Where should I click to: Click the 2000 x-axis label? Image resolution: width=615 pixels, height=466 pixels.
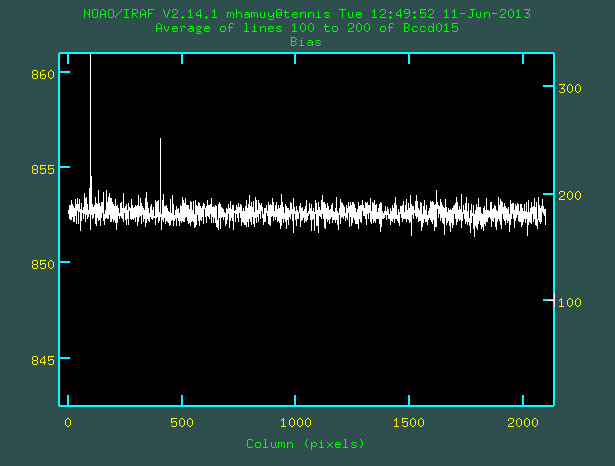pos(522,422)
